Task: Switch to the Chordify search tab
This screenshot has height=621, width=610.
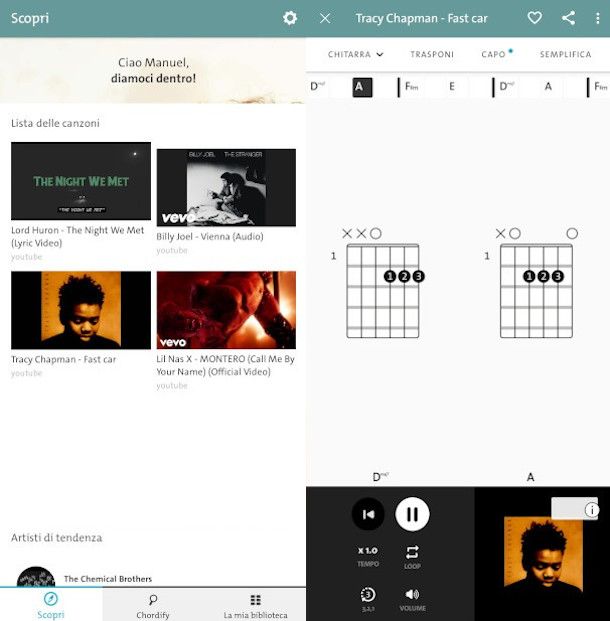Action: [x=153, y=605]
